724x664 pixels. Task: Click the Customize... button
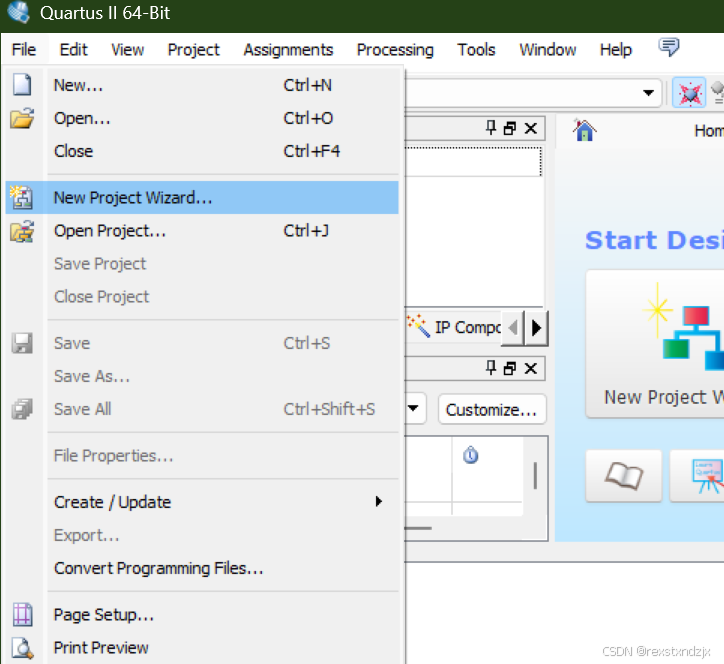[x=492, y=409]
